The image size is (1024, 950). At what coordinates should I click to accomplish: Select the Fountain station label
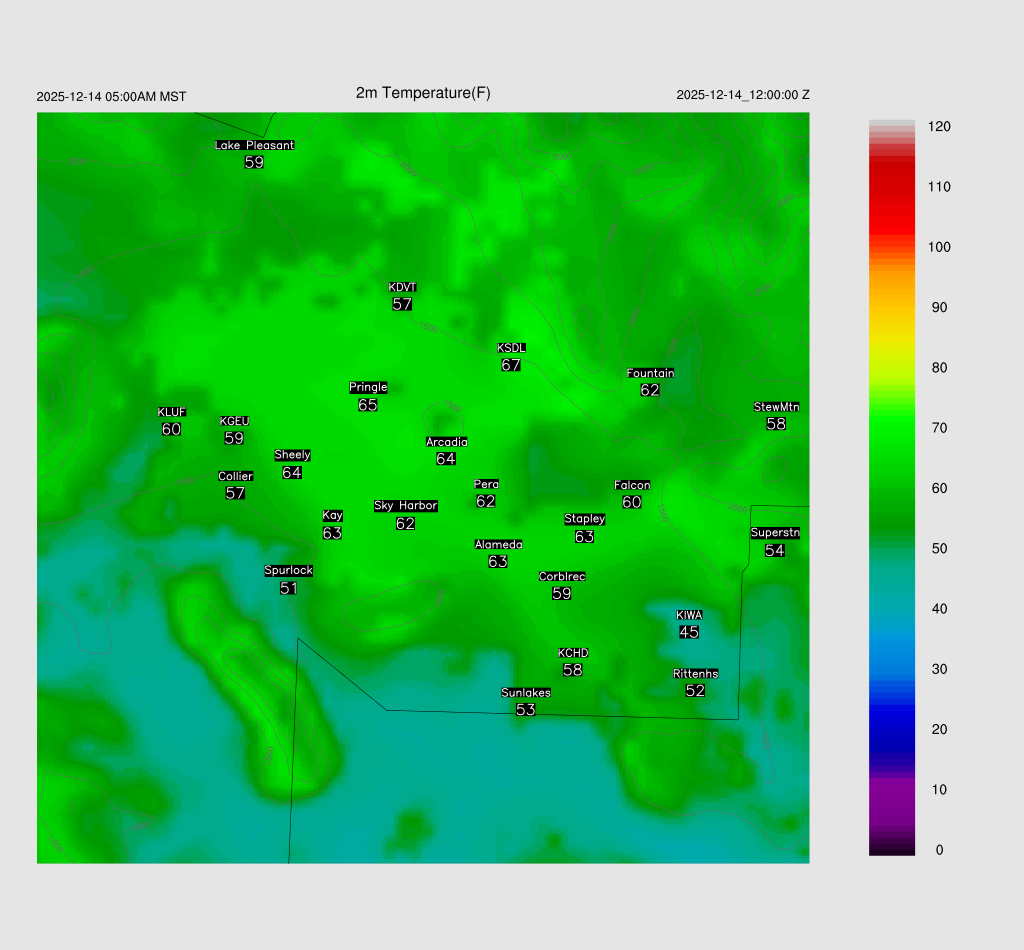[x=650, y=373]
